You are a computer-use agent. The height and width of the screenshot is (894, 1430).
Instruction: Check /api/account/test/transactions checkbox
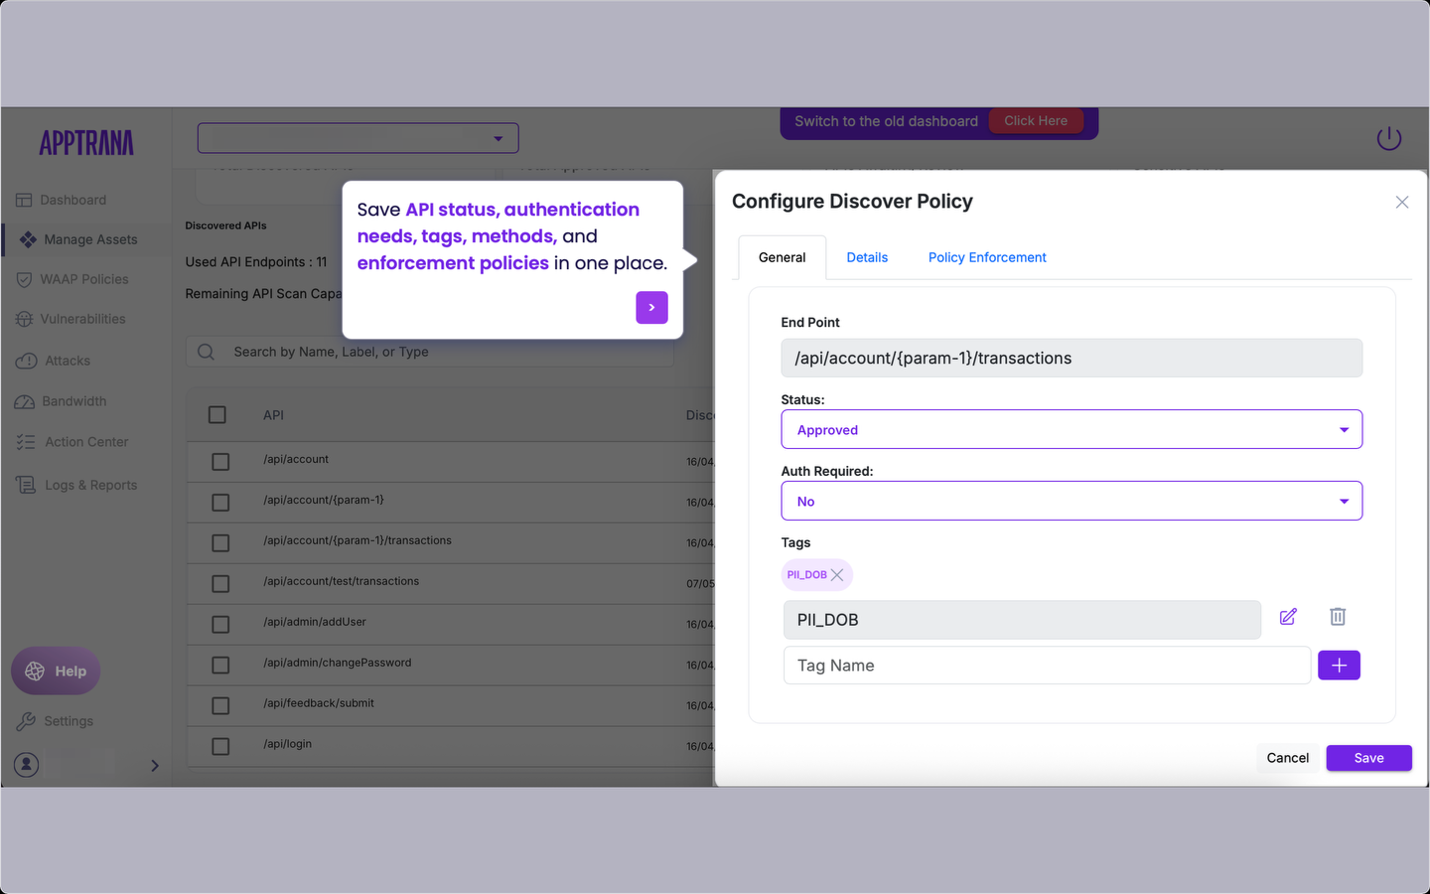click(x=221, y=584)
